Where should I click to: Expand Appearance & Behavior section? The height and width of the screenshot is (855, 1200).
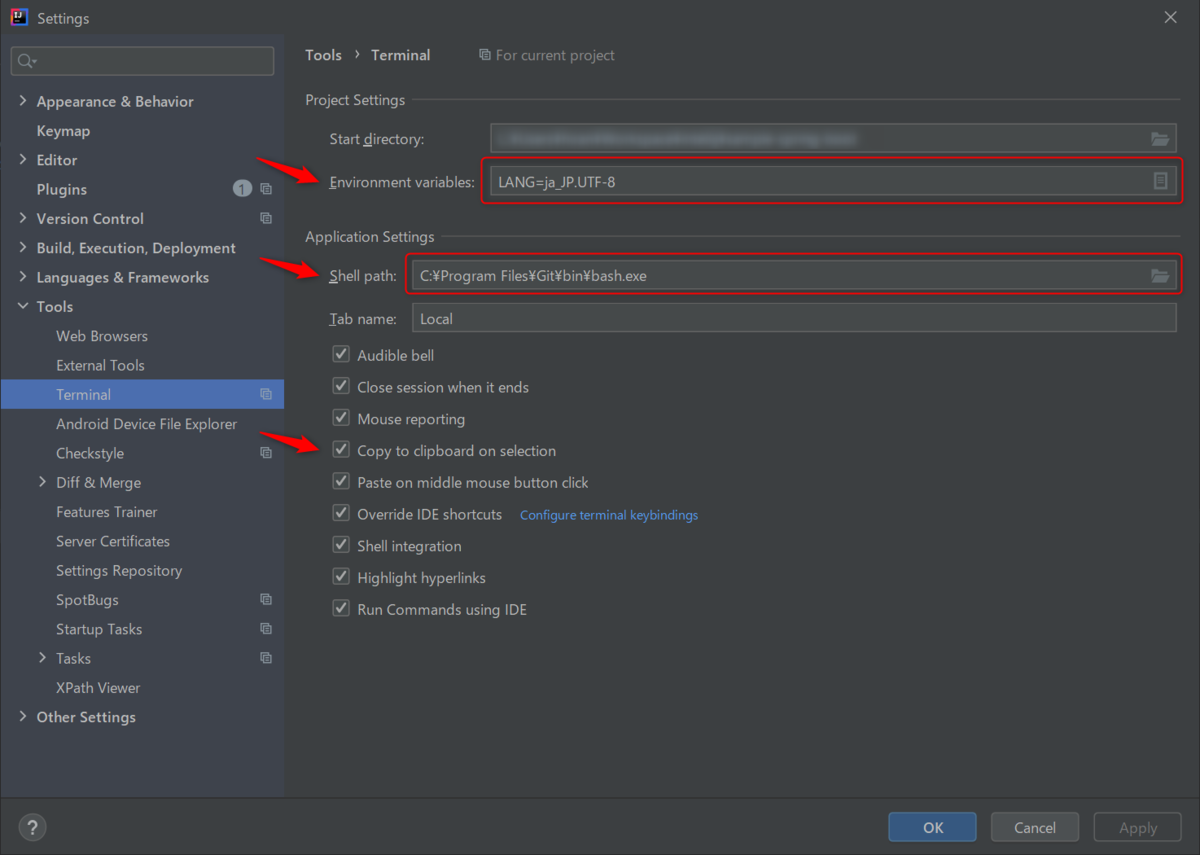pyautogui.click(x=23, y=101)
